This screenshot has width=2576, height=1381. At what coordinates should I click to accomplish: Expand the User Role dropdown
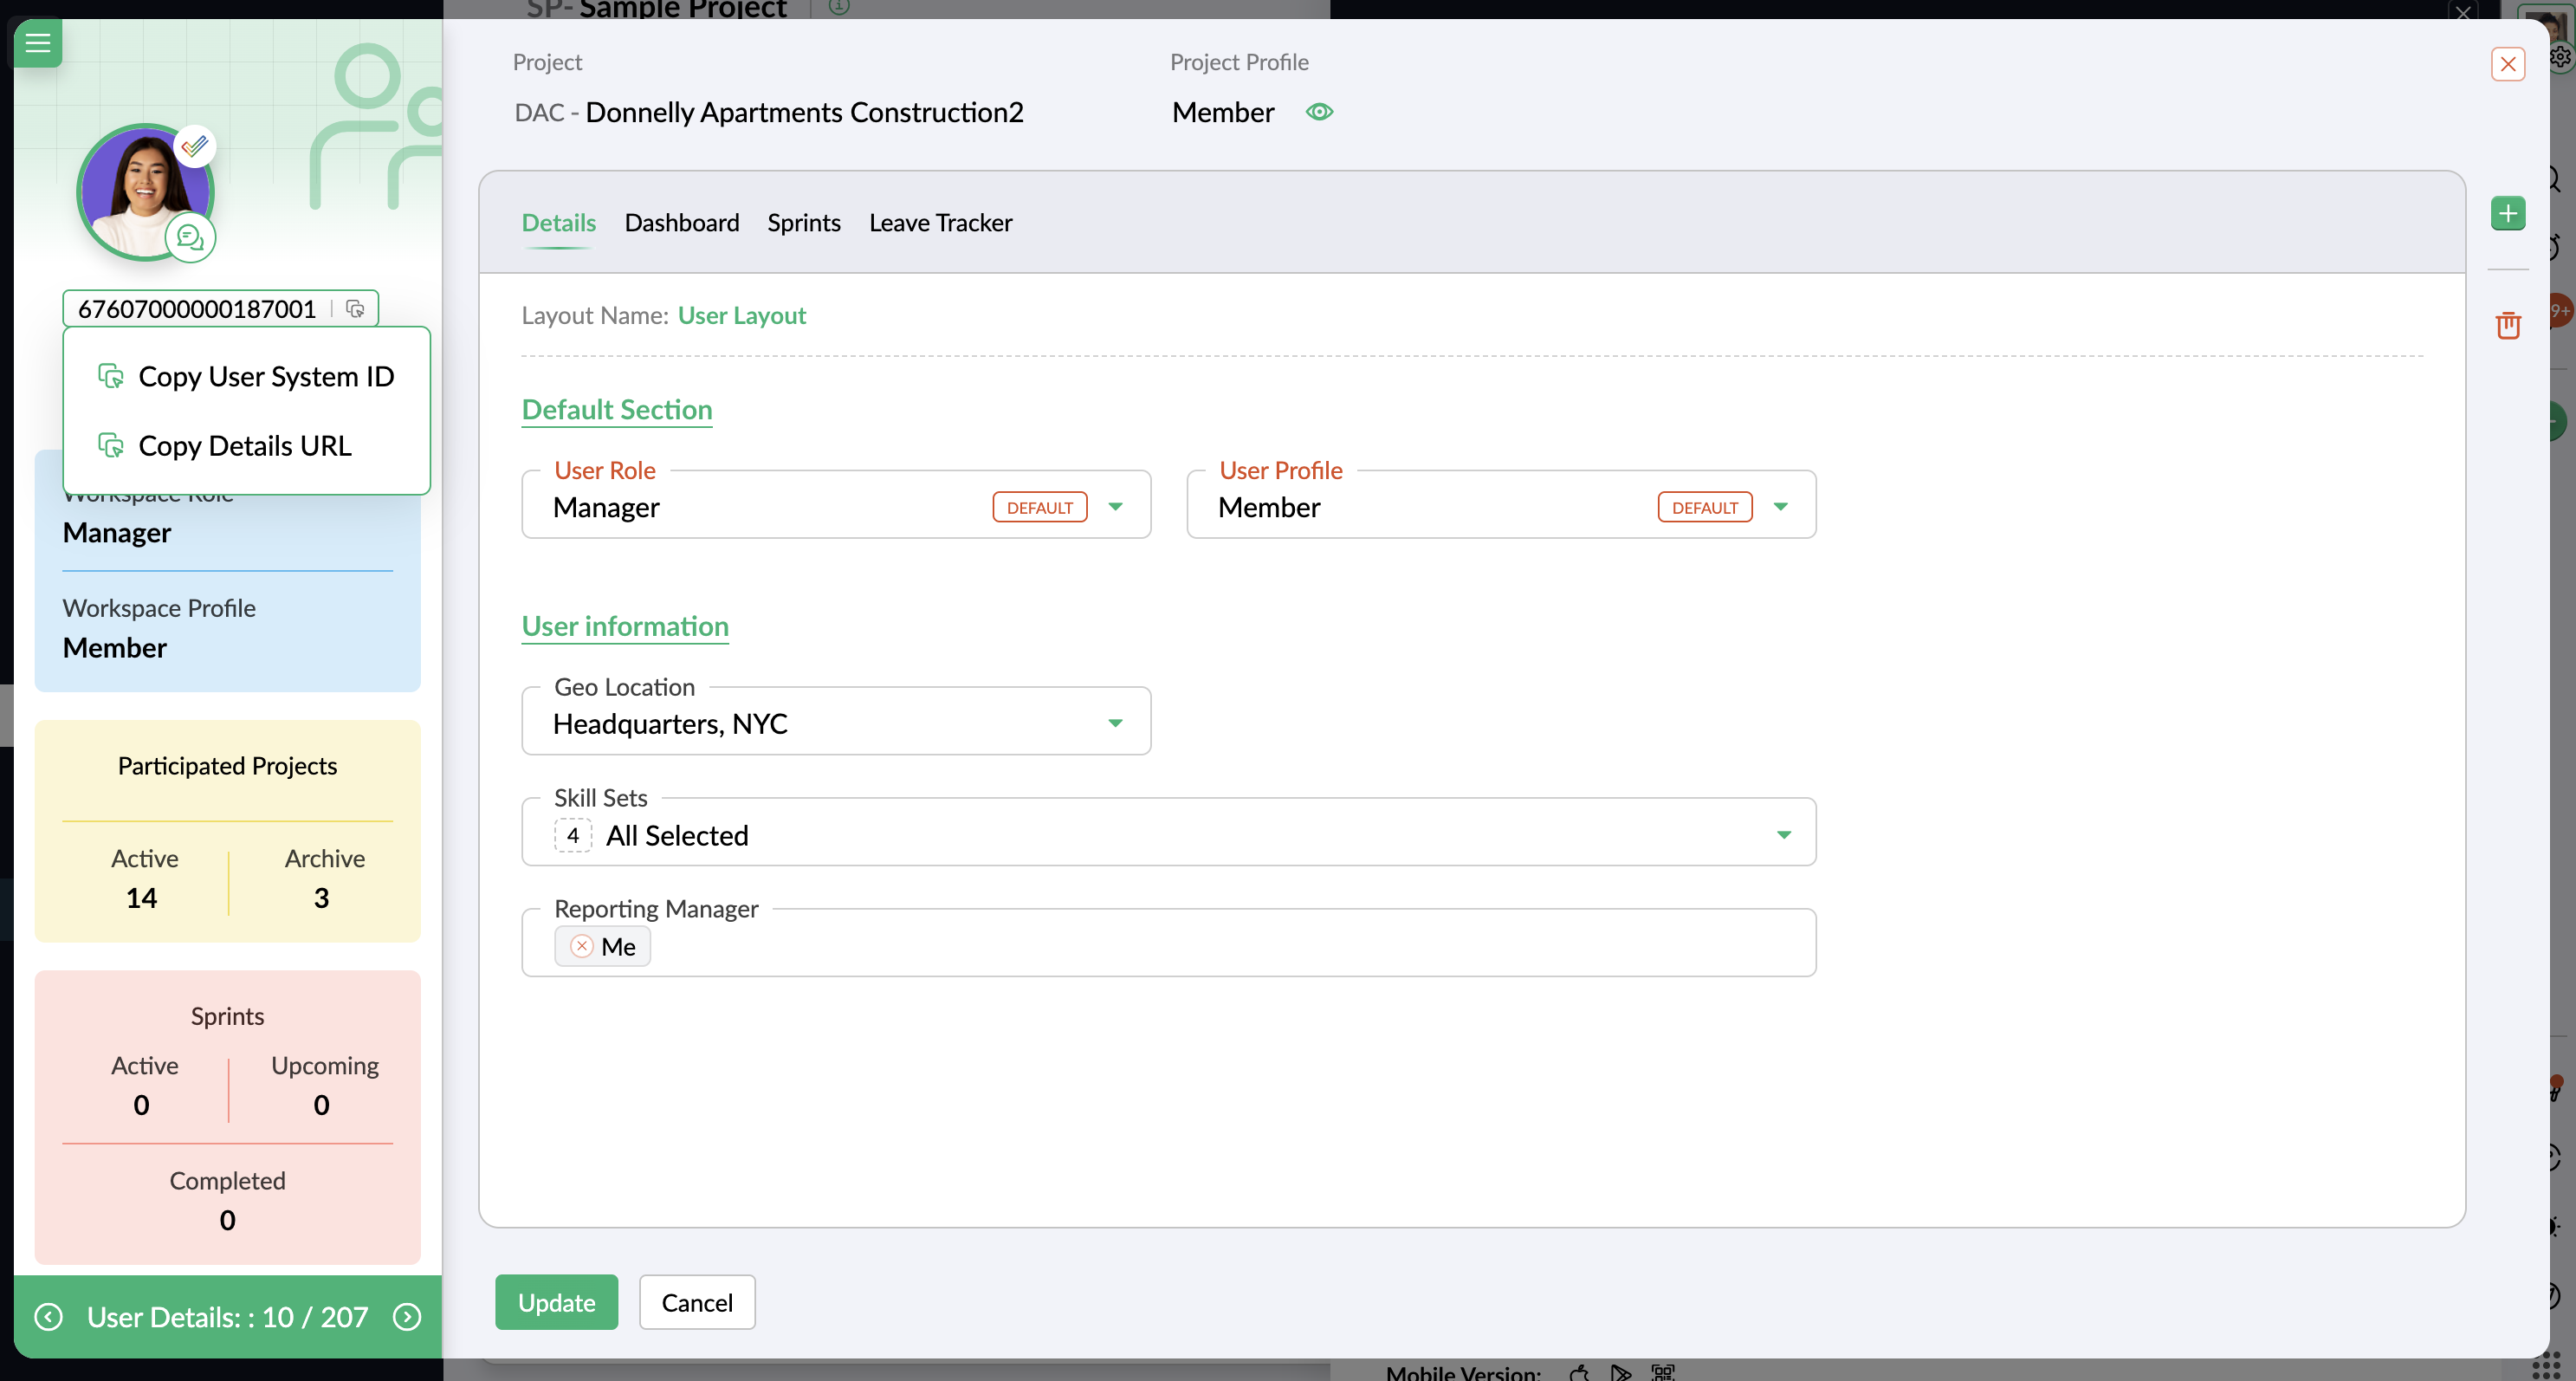pyautogui.click(x=1115, y=507)
